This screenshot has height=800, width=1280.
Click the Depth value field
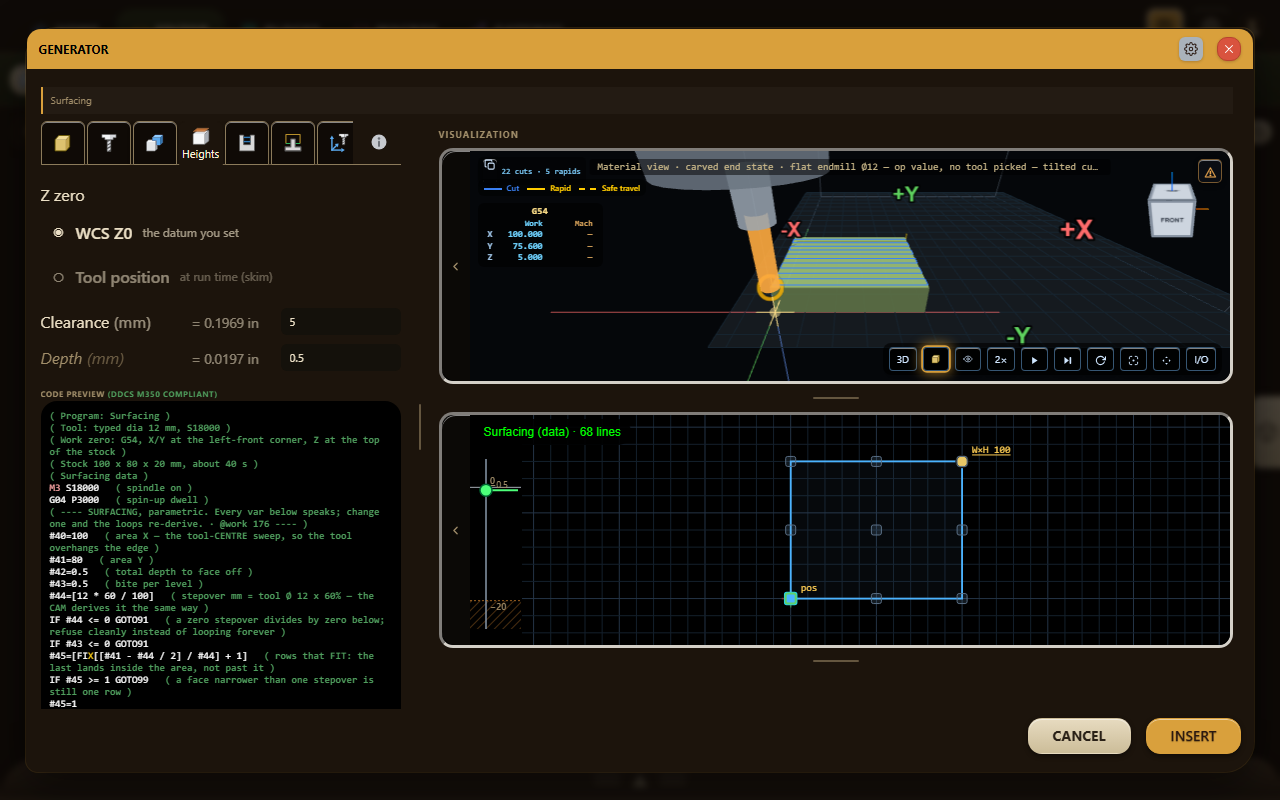pyautogui.click(x=341, y=358)
